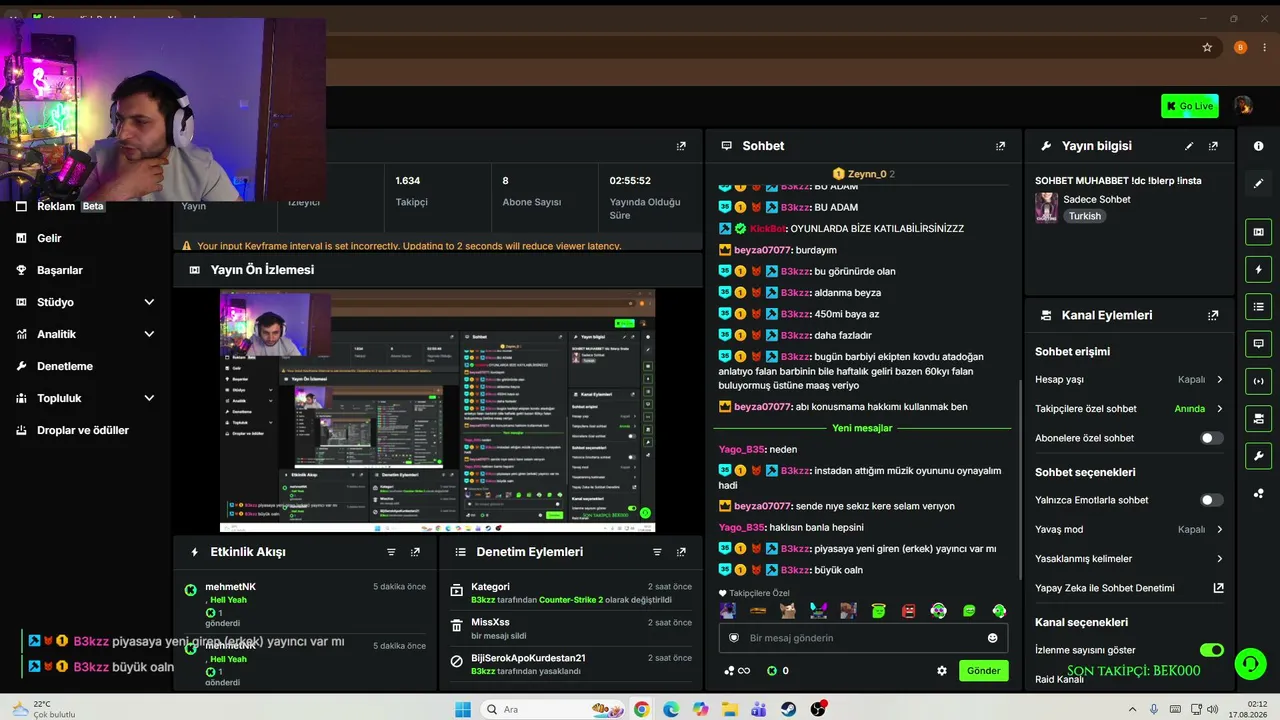Viewport: 1280px width, 720px height.
Task: Click the Sadece Sohbet category thumbnail
Action: [x=1047, y=207]
